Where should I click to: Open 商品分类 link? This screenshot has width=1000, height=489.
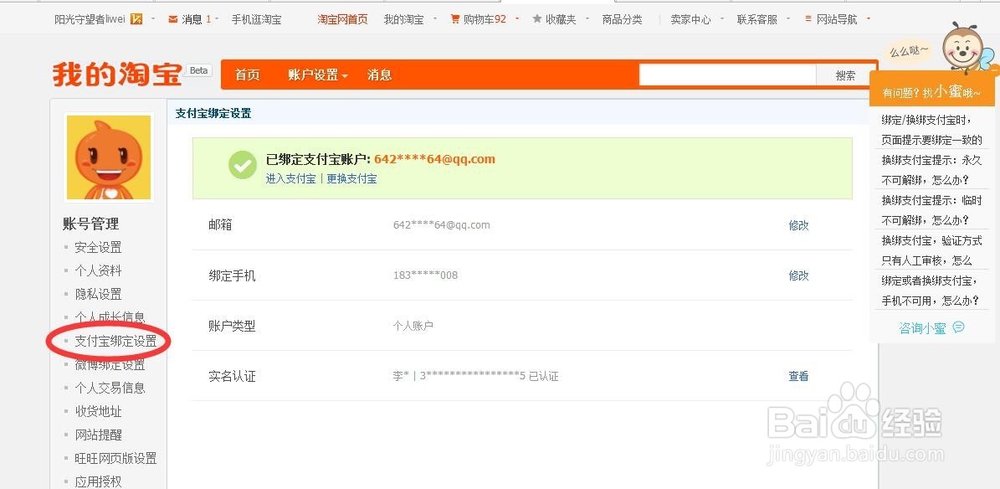tap(622, 19)
